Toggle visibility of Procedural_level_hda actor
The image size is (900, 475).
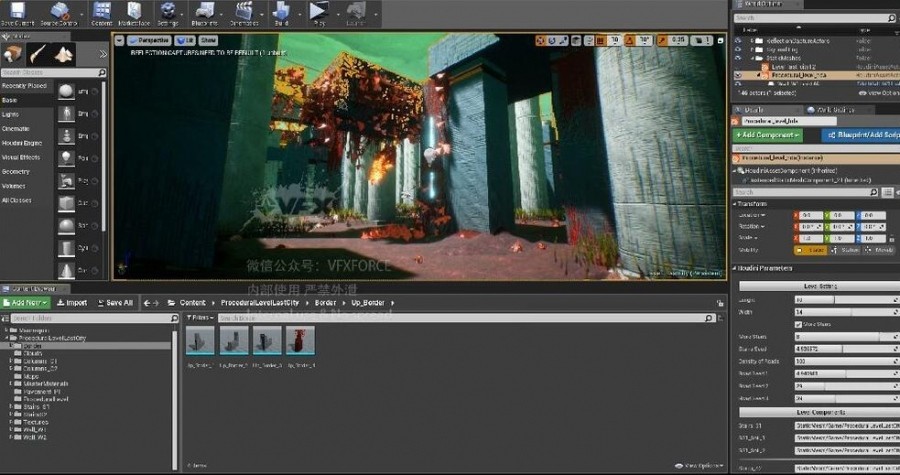[x=738, y=75]
